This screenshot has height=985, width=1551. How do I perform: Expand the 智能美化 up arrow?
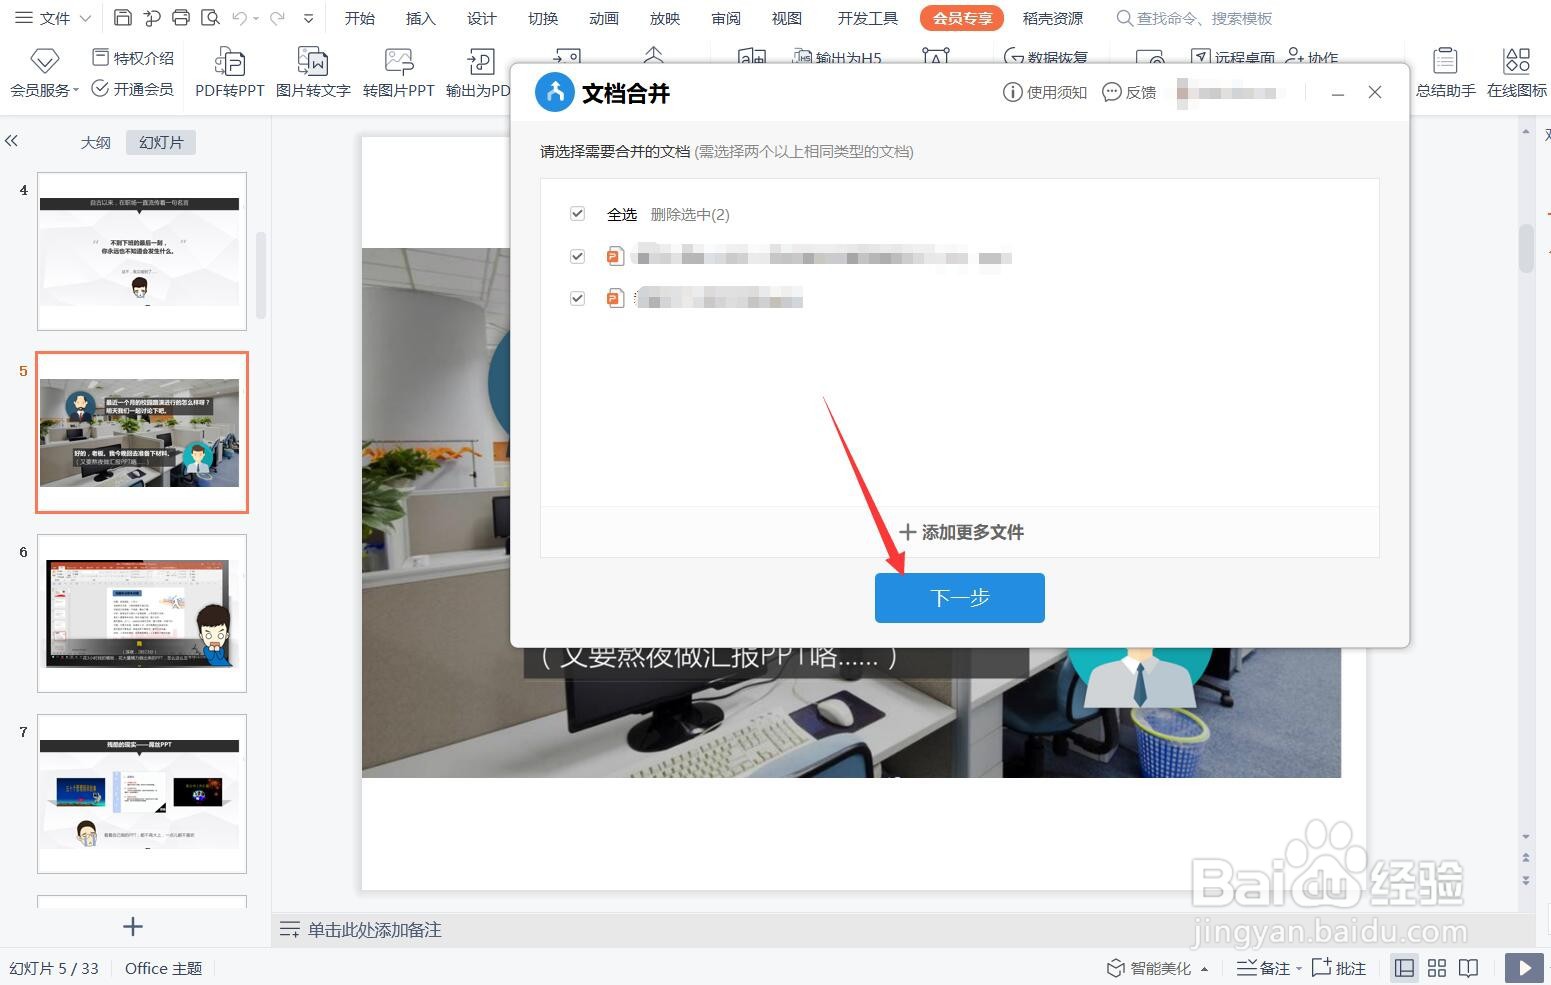pos(1204,968)
